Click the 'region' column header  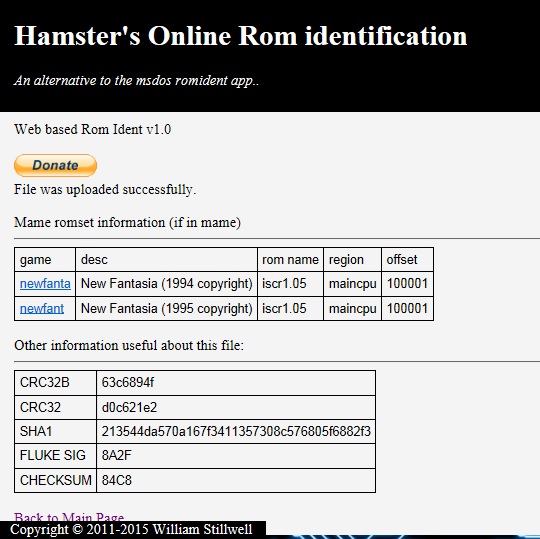pyautogui.click(x=352, y=259)
